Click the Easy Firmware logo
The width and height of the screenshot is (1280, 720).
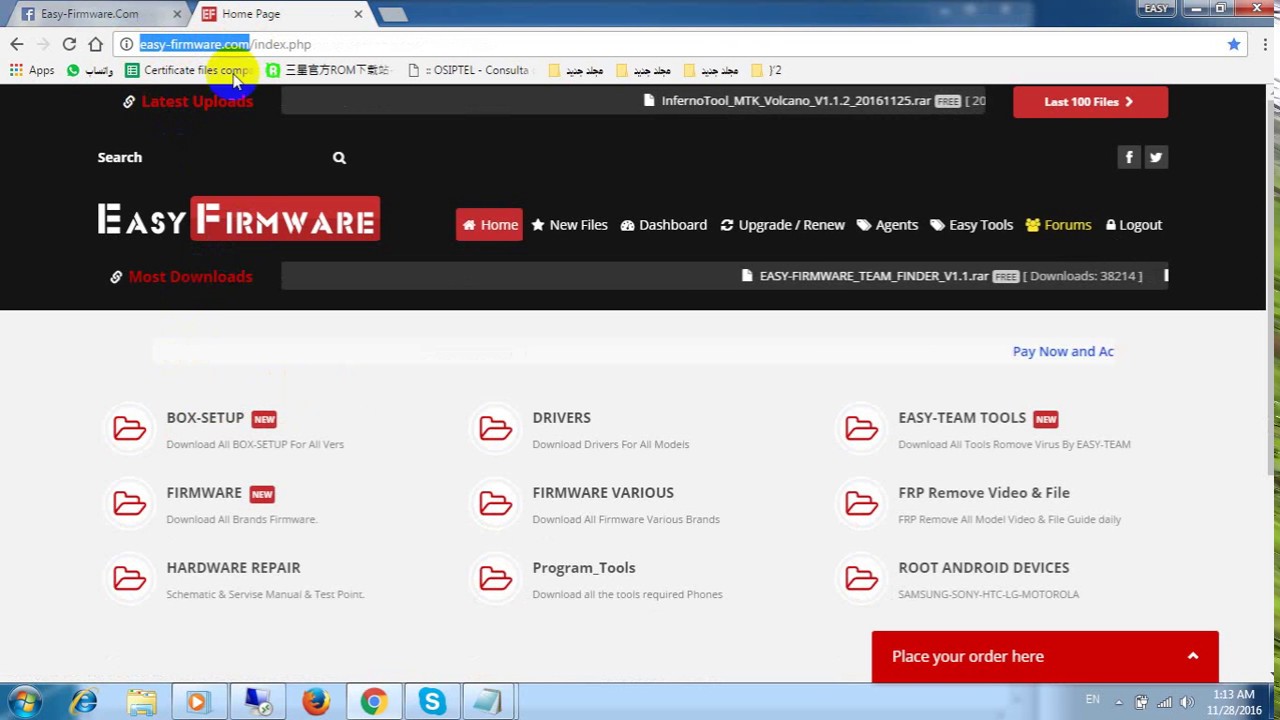[238, 219]
